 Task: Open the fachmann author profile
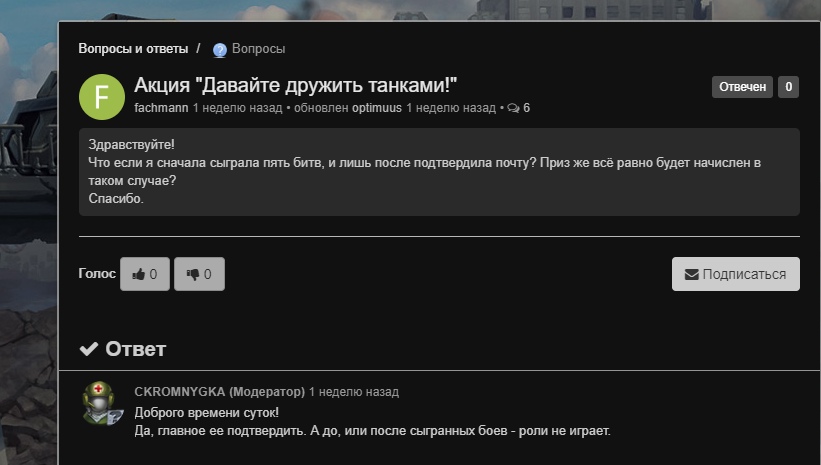pos(161,108)
